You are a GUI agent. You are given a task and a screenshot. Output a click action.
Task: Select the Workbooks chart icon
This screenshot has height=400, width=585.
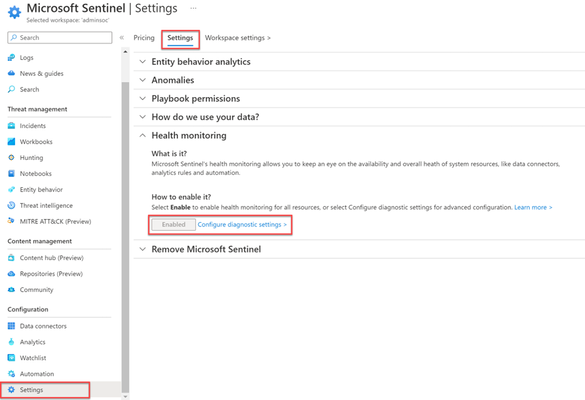tap(12, 142)
